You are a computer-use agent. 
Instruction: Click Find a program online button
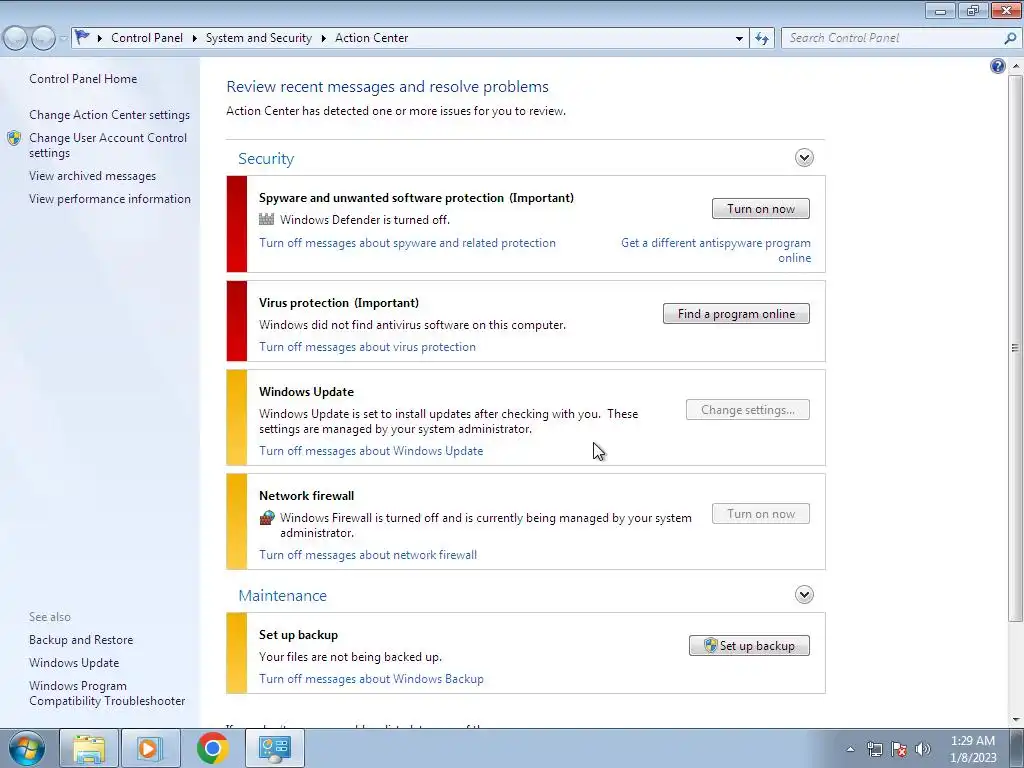tap(736, 313)
